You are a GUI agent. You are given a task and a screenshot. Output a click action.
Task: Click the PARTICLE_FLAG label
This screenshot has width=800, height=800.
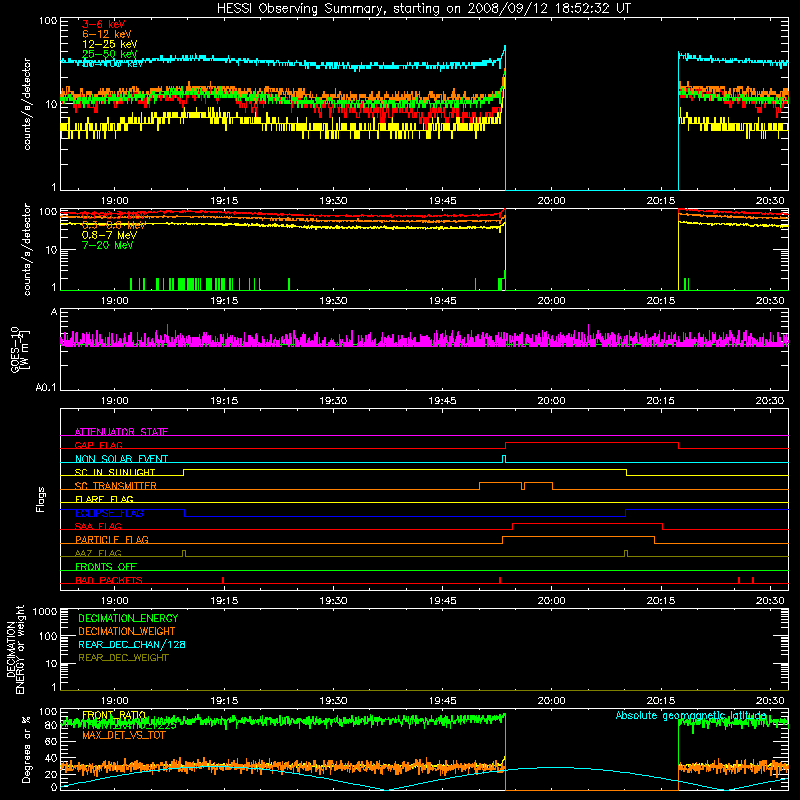pos(112,539)
